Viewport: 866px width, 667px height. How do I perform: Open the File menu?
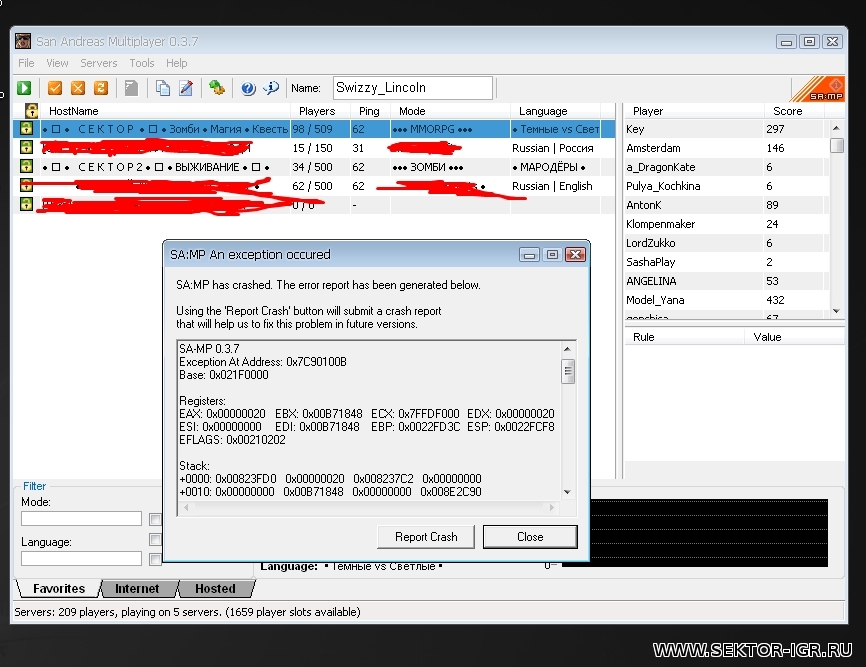click(26, 63)
